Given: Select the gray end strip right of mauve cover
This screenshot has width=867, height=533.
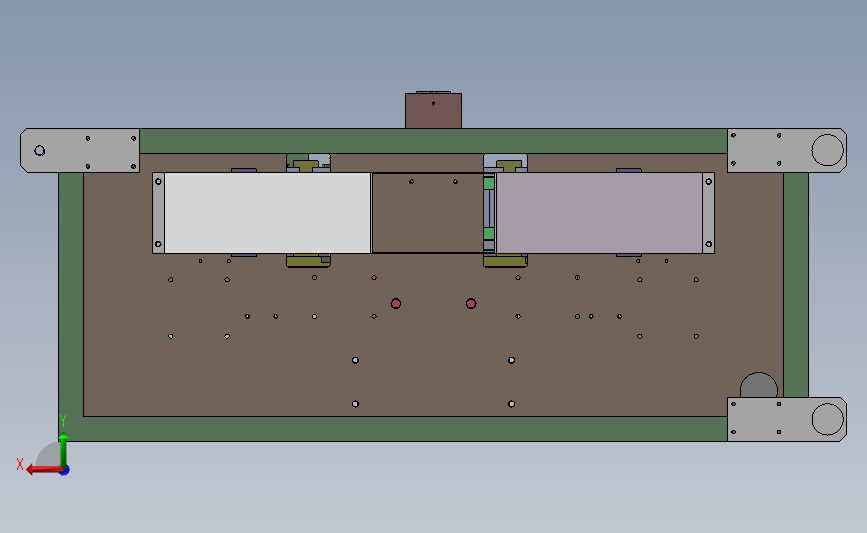Looking at the screenshot, I should [x=708, y=213].
